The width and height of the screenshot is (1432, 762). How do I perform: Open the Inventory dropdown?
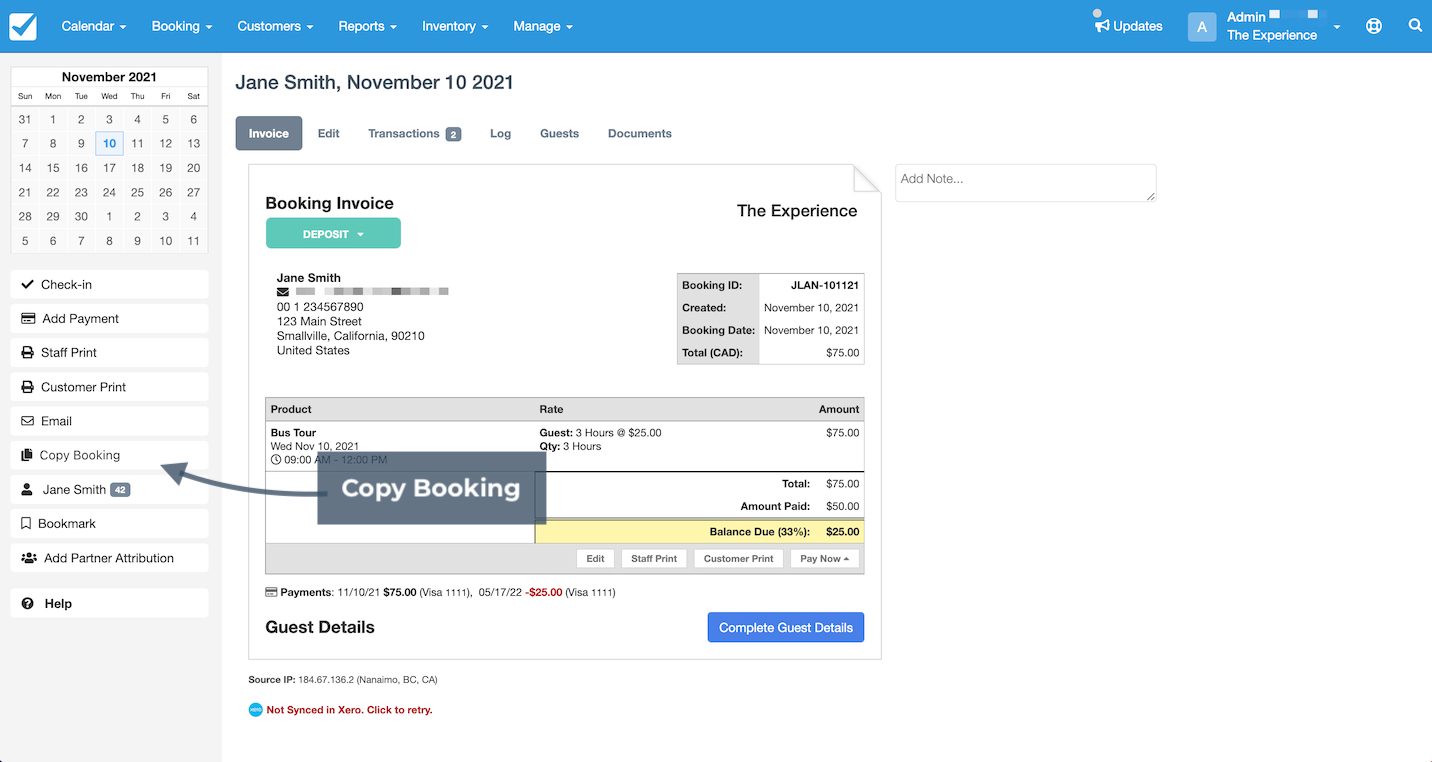455,26
